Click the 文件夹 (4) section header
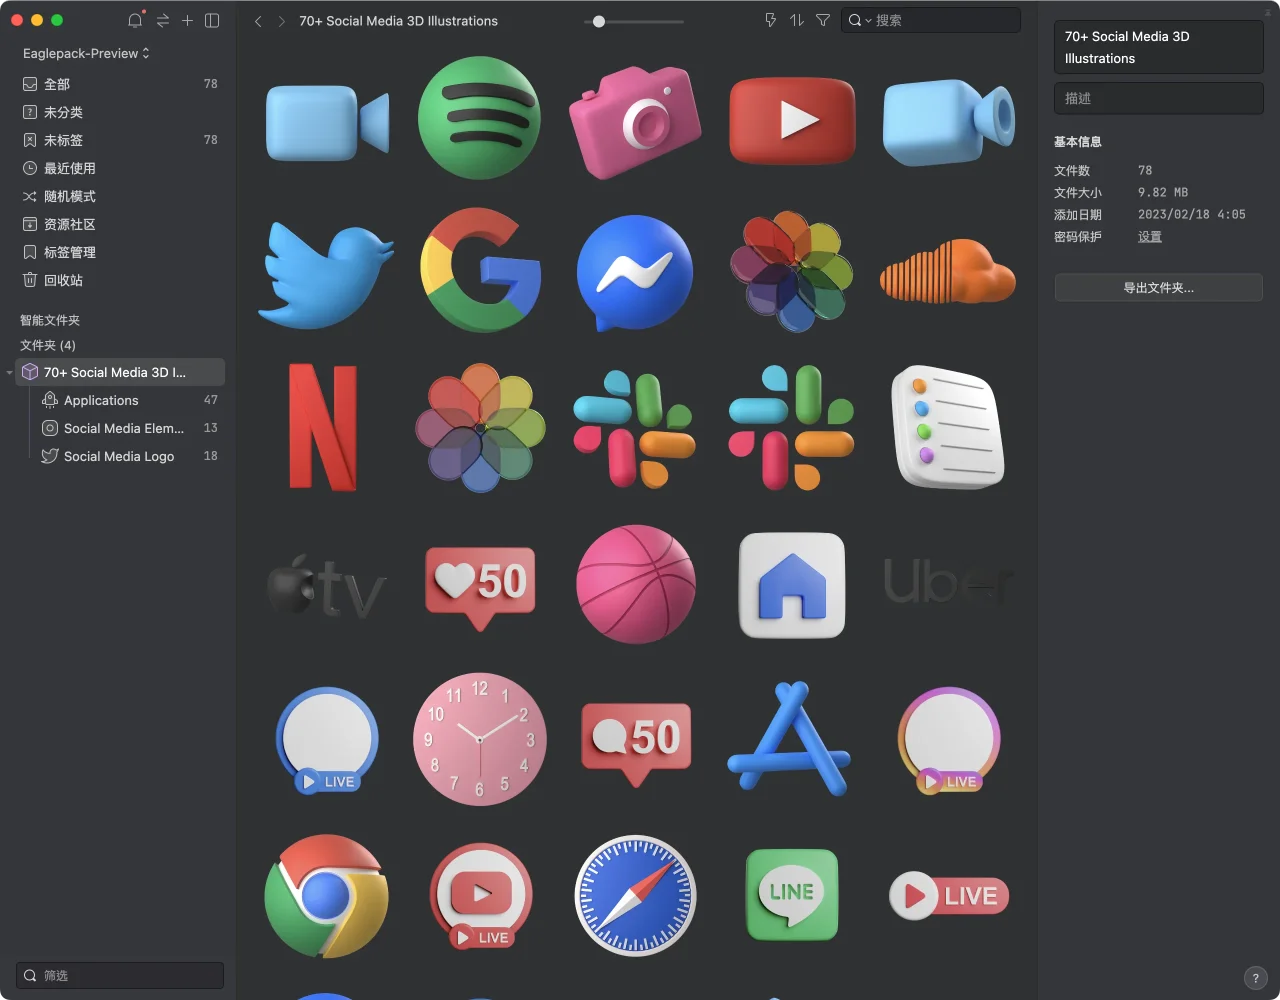Viewport: 1280px width, 1000px height. click(48, 345)
